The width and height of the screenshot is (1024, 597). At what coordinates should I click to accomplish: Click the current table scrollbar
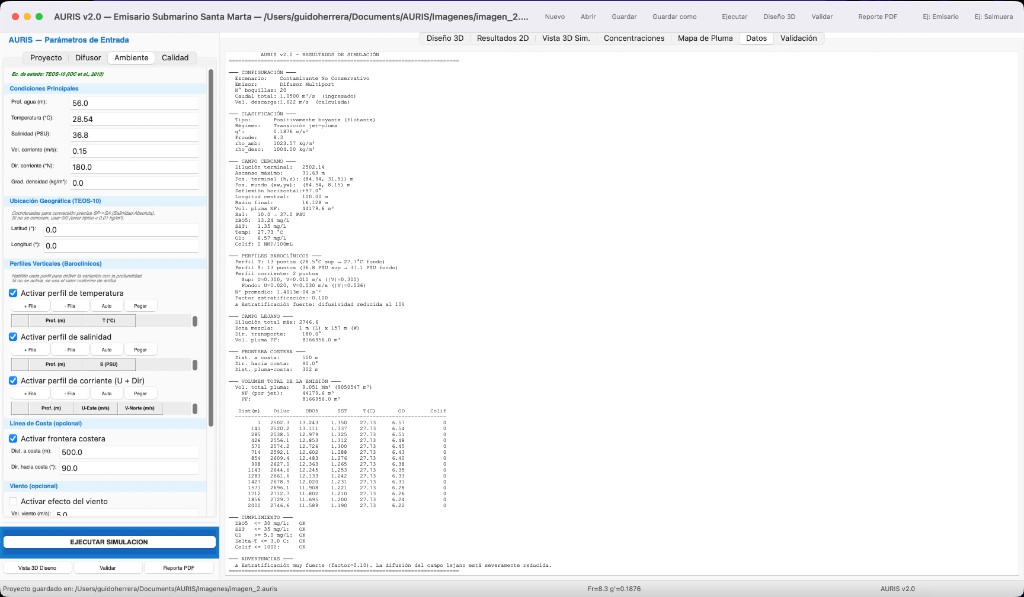195,408
